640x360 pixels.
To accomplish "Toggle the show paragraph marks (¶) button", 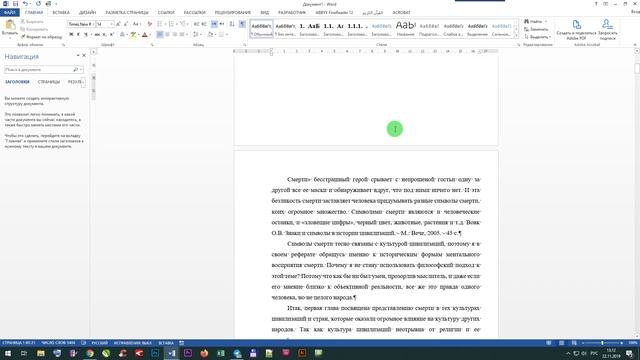I will (242, 24).
